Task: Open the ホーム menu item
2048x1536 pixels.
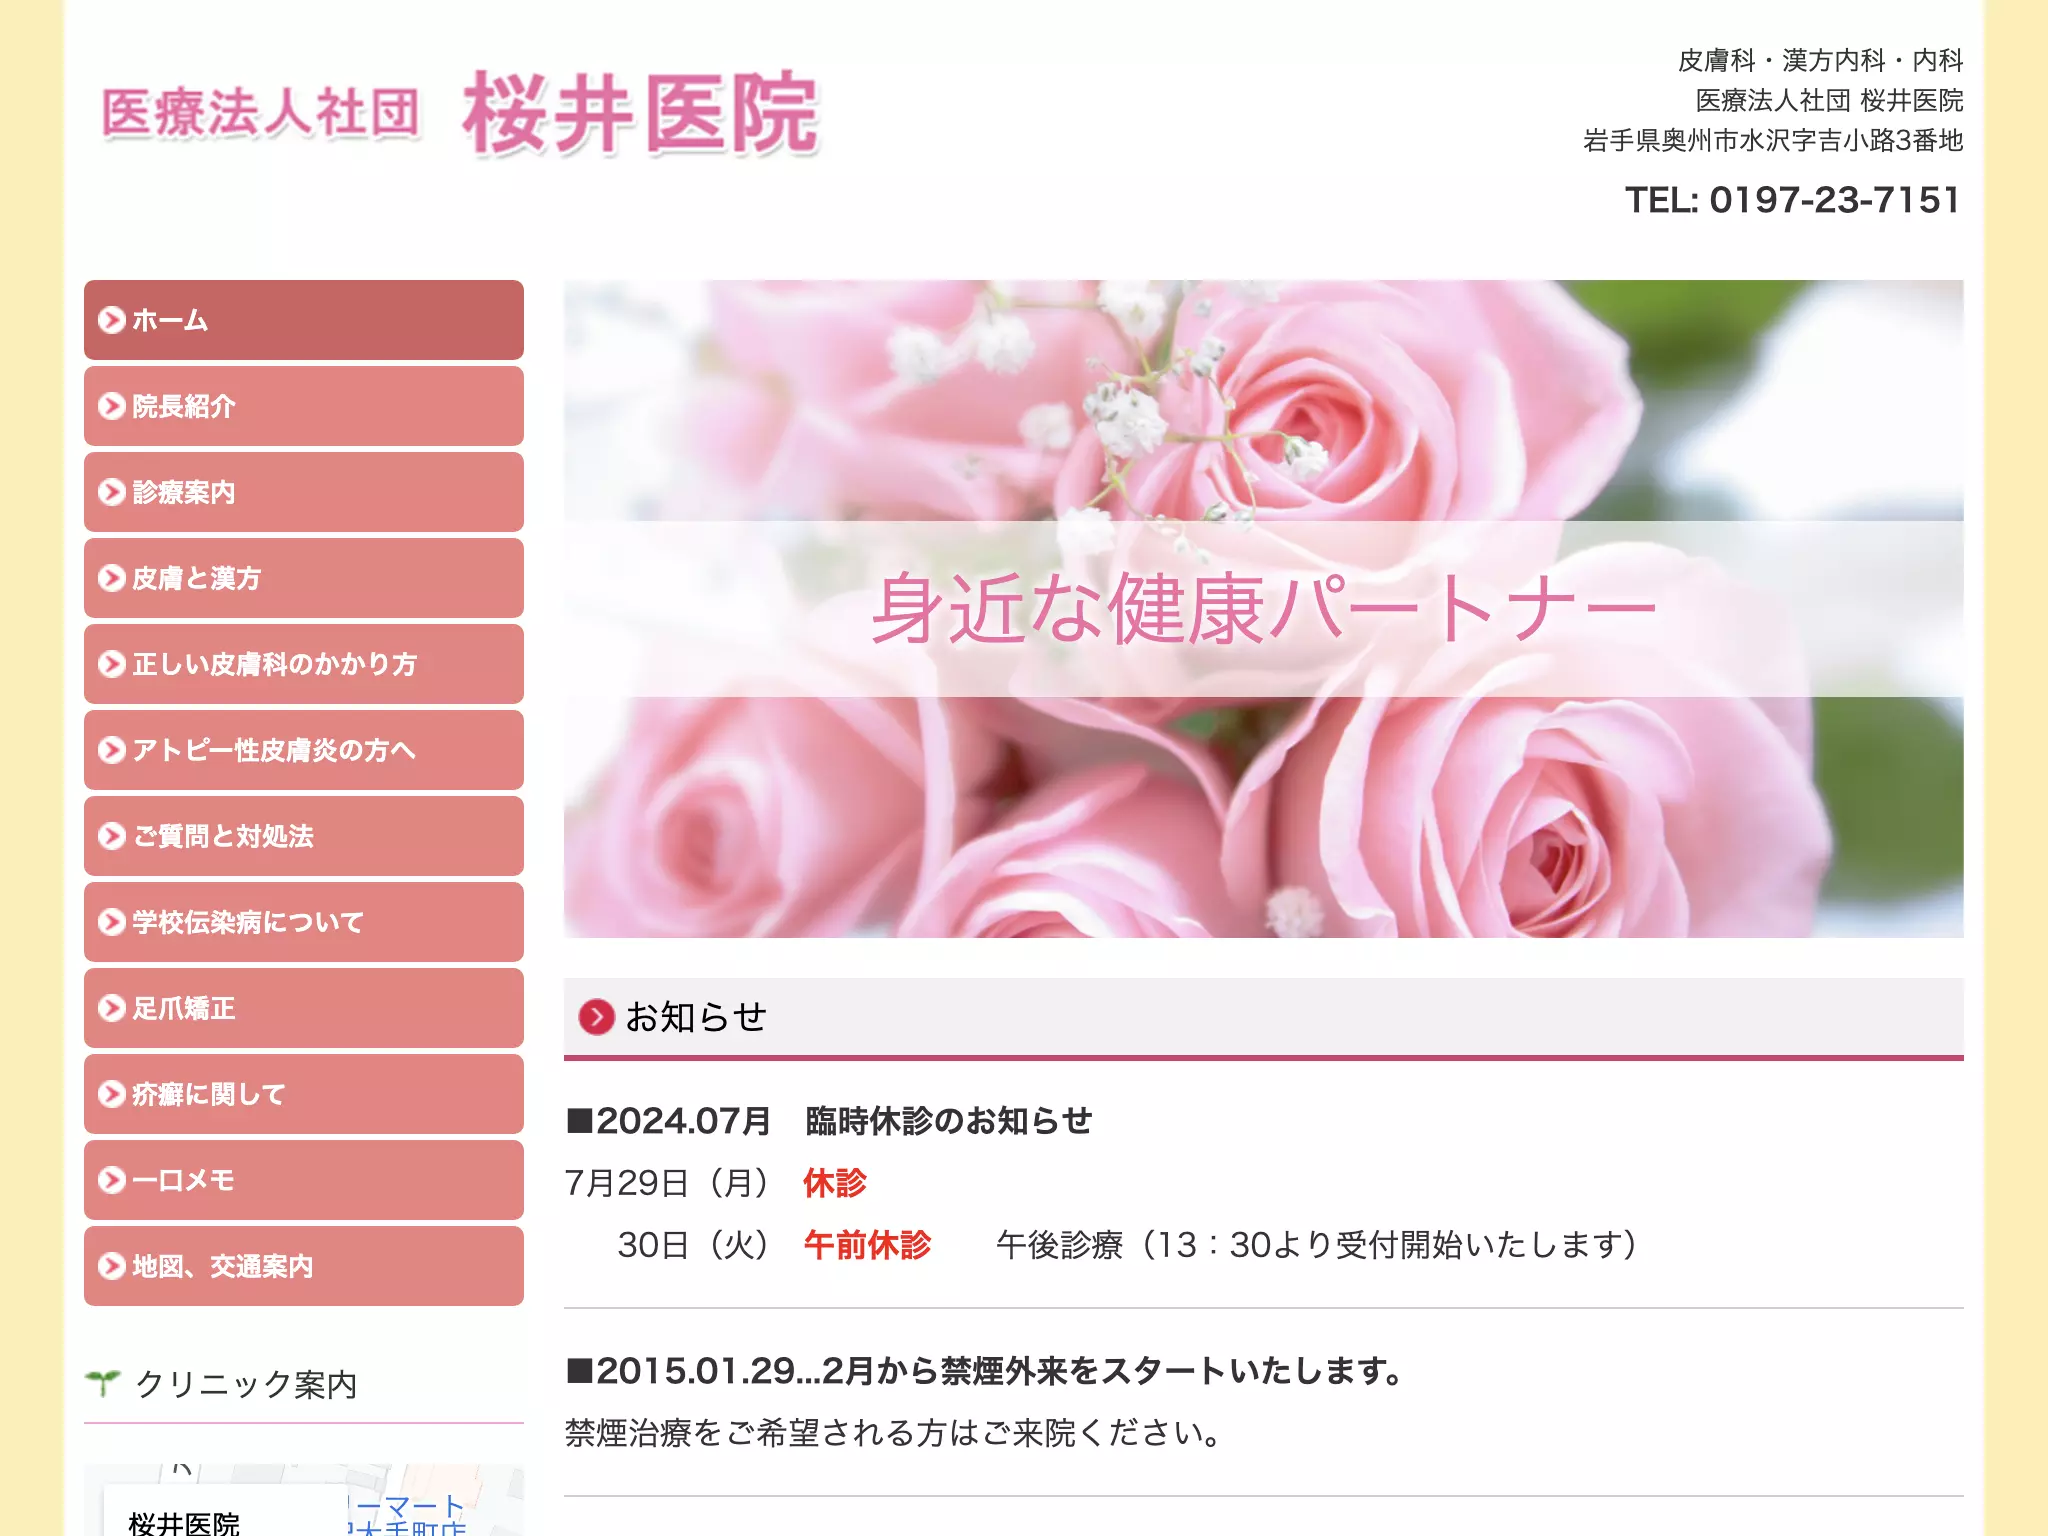Action: [304, 320]
